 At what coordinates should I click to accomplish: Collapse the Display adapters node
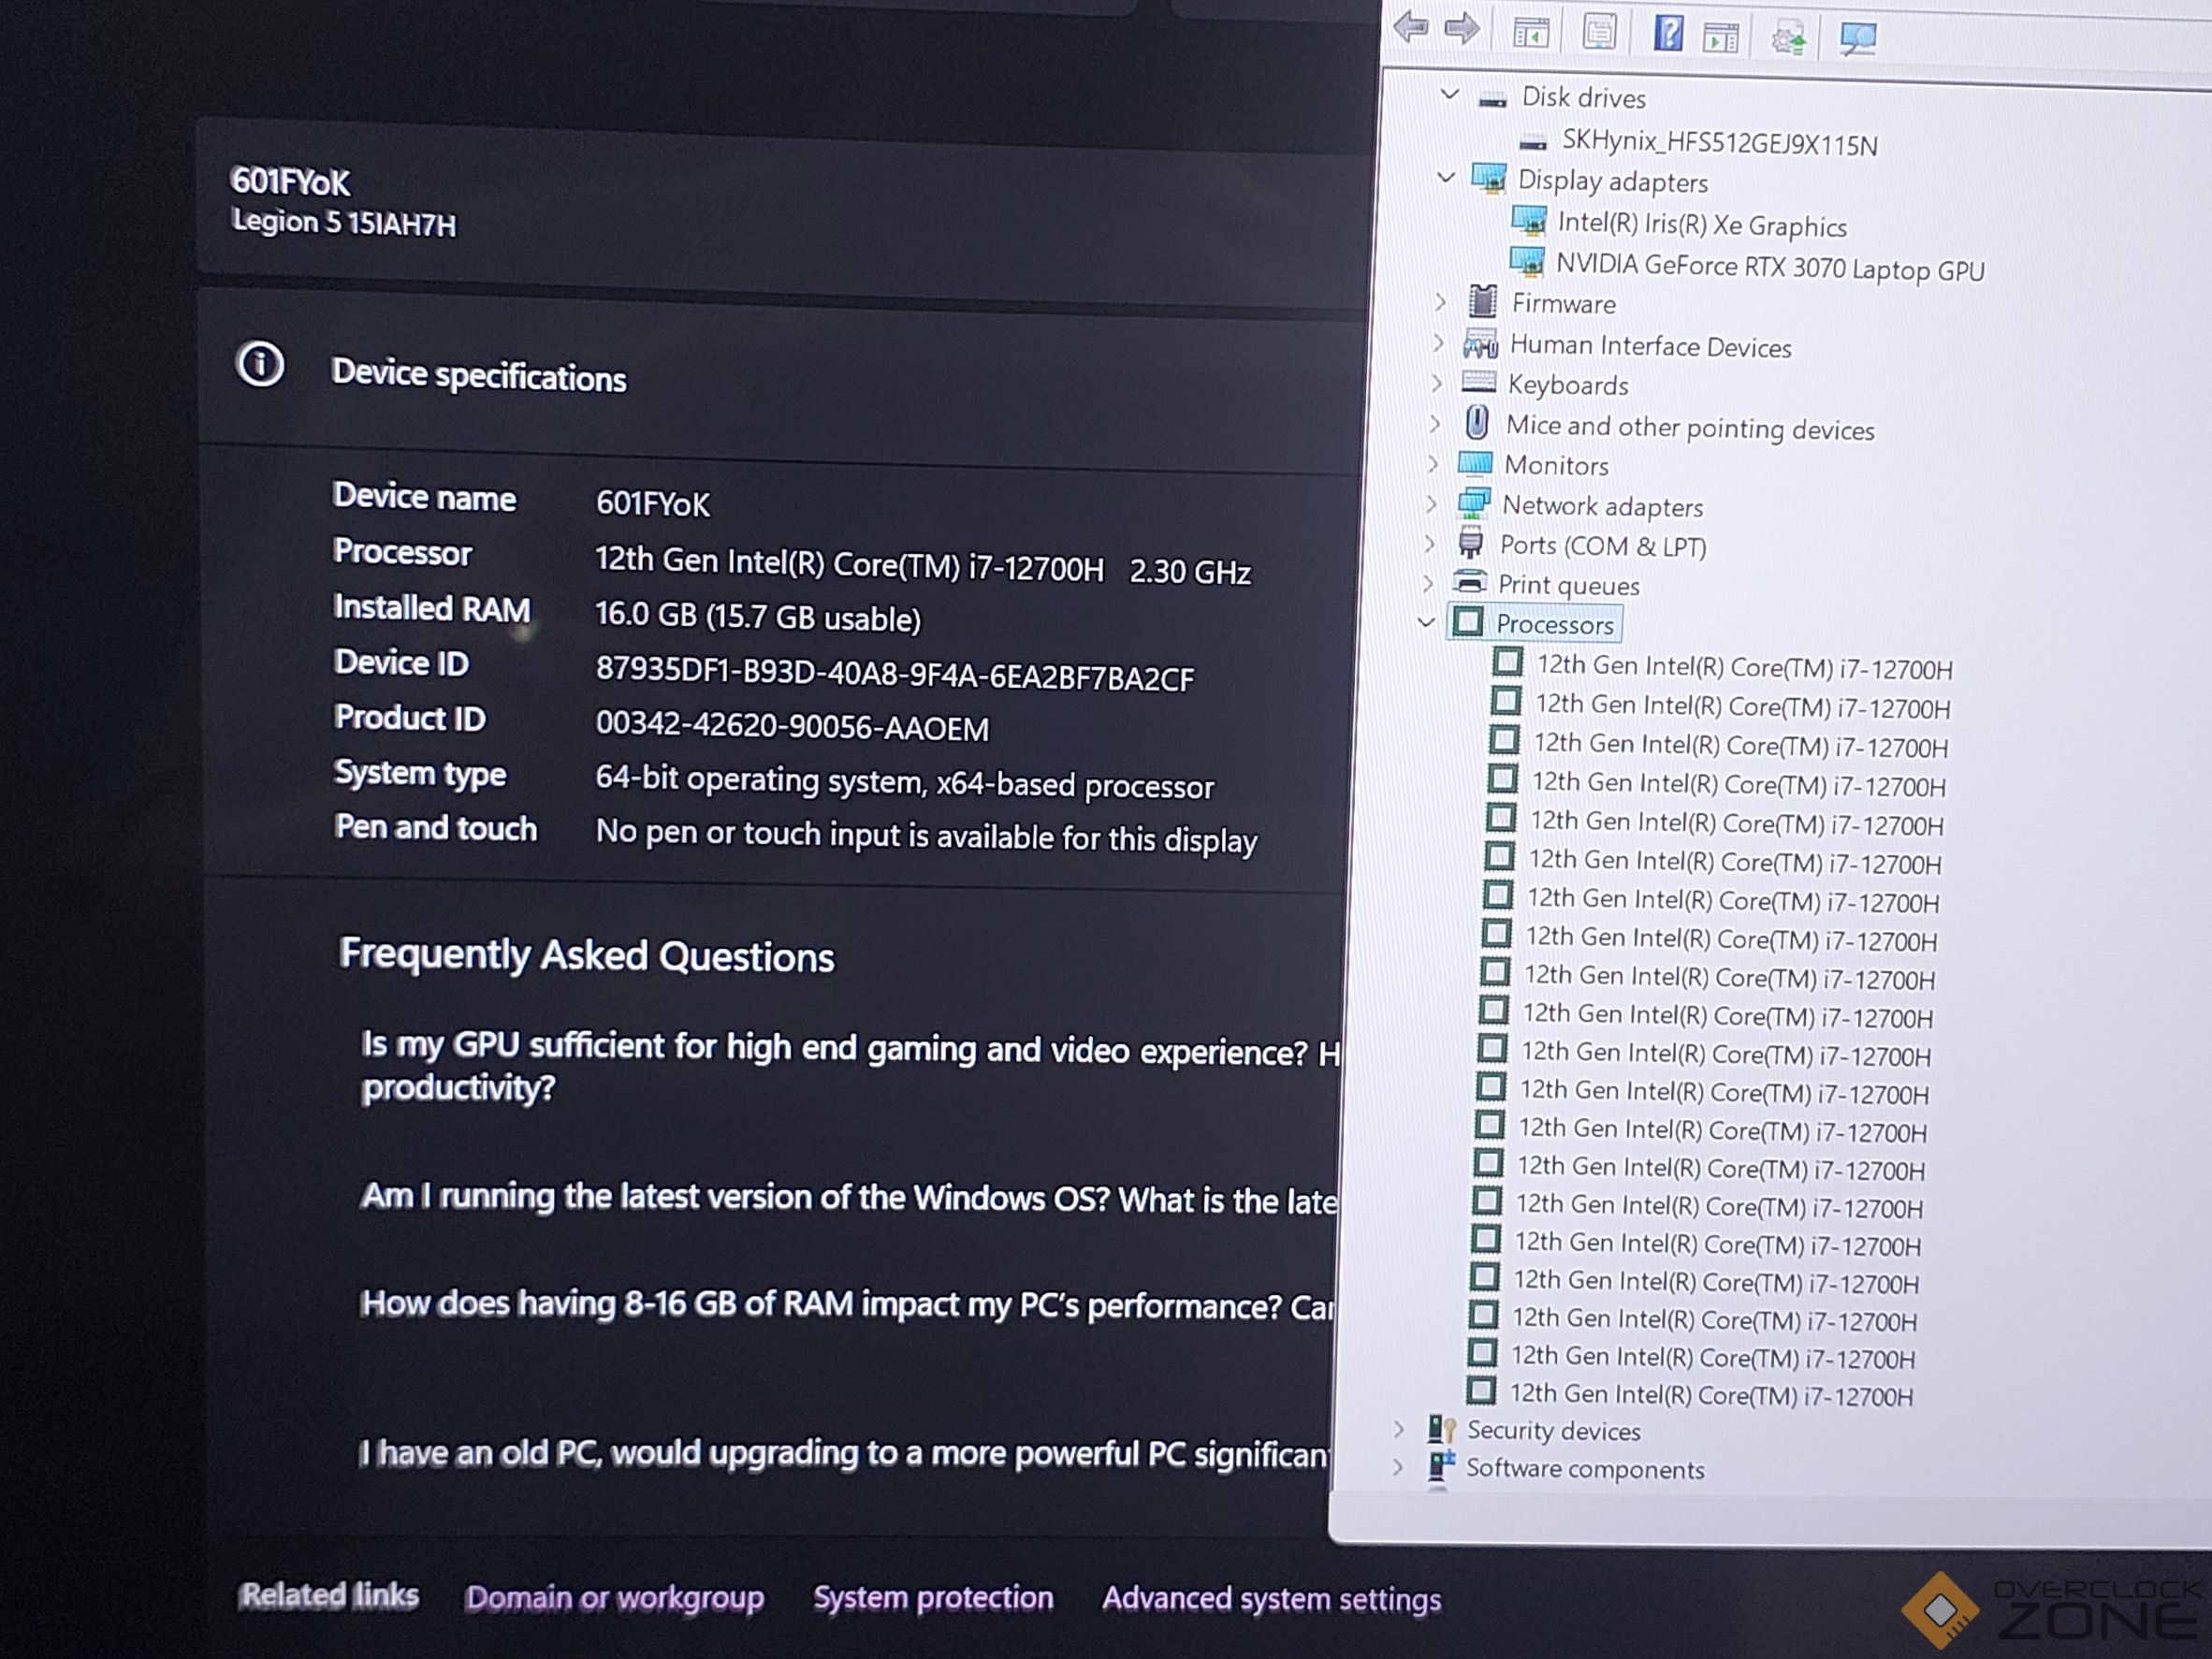(x=1446, y=178)
